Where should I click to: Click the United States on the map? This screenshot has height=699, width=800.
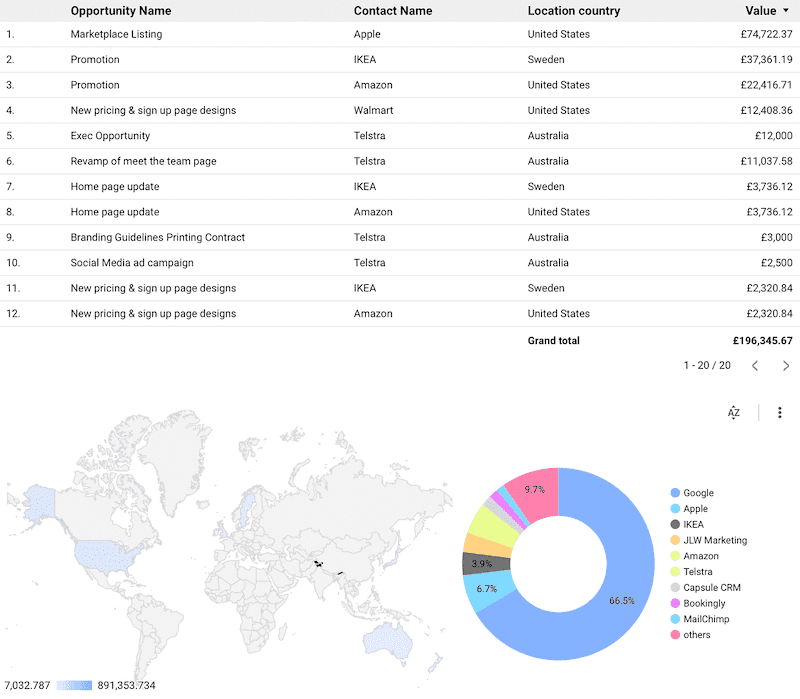click(105, 556)
